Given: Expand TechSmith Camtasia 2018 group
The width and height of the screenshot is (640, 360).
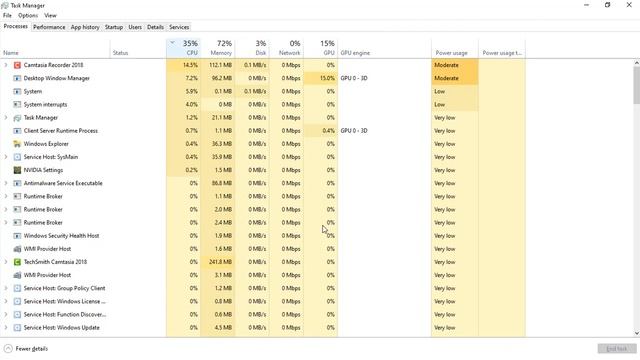Looking at the screenshot, I should click(x=6, y=262).
